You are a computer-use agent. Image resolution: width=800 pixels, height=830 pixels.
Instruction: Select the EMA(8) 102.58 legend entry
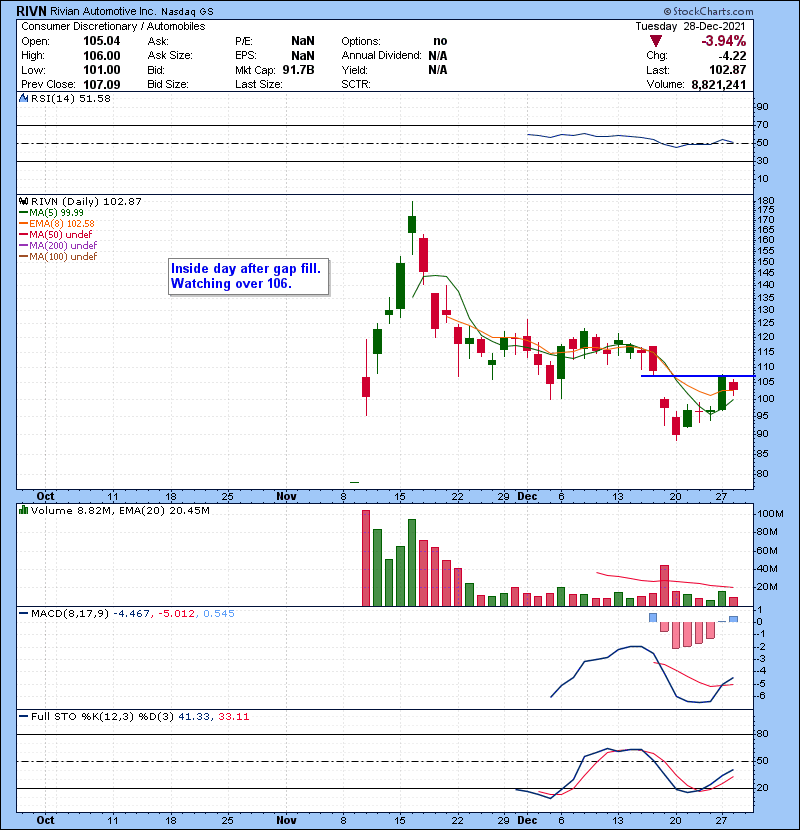pyautogui.click(x=57, y=223)
